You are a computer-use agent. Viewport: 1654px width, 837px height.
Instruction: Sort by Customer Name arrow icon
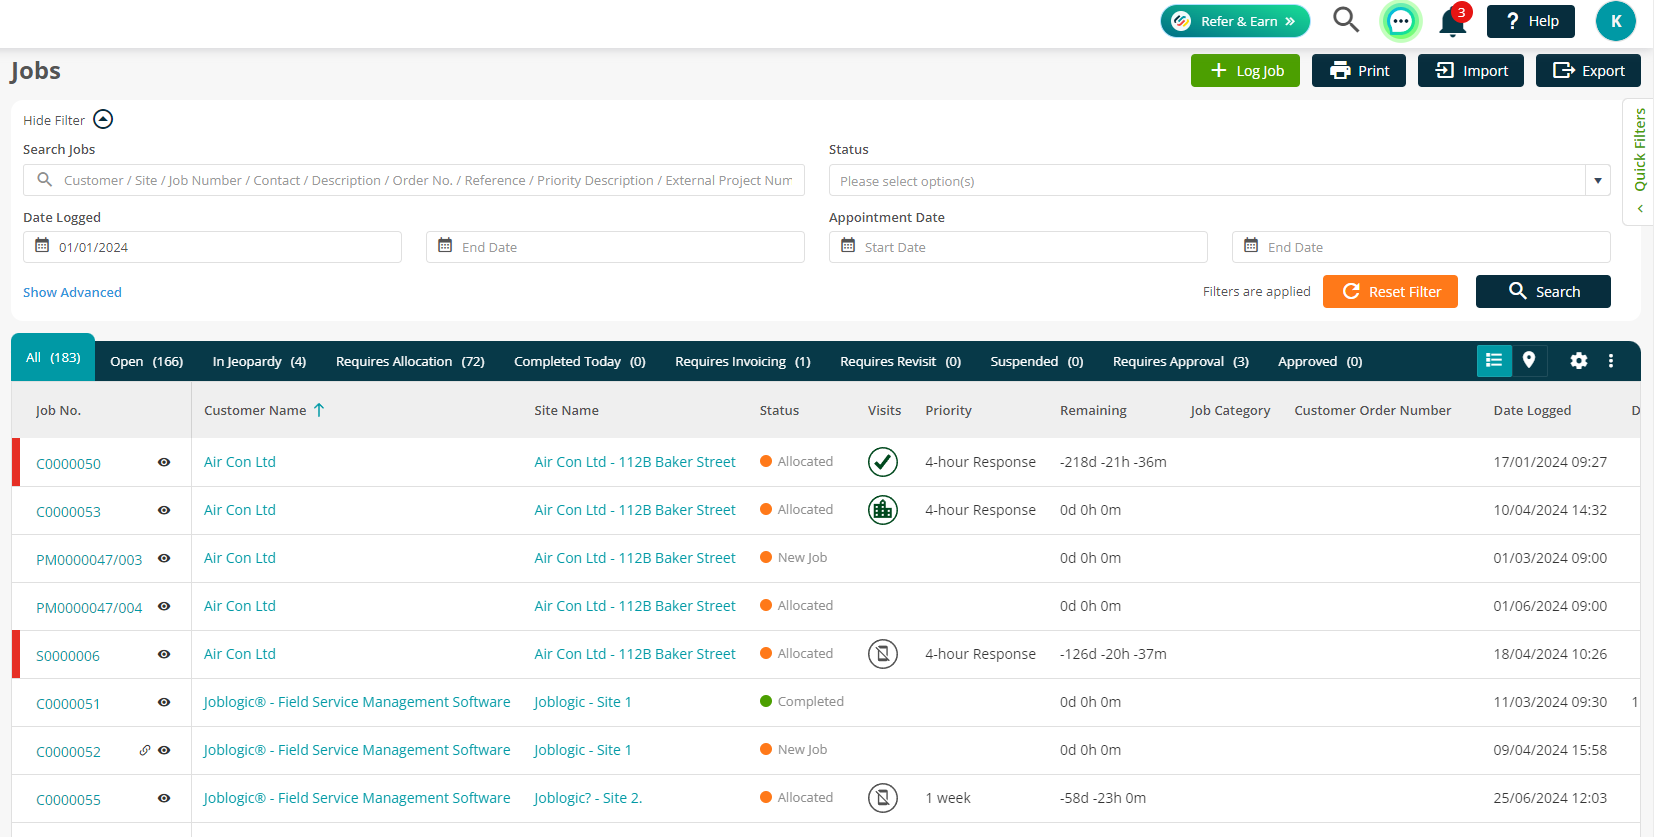(x=319, y=410)
